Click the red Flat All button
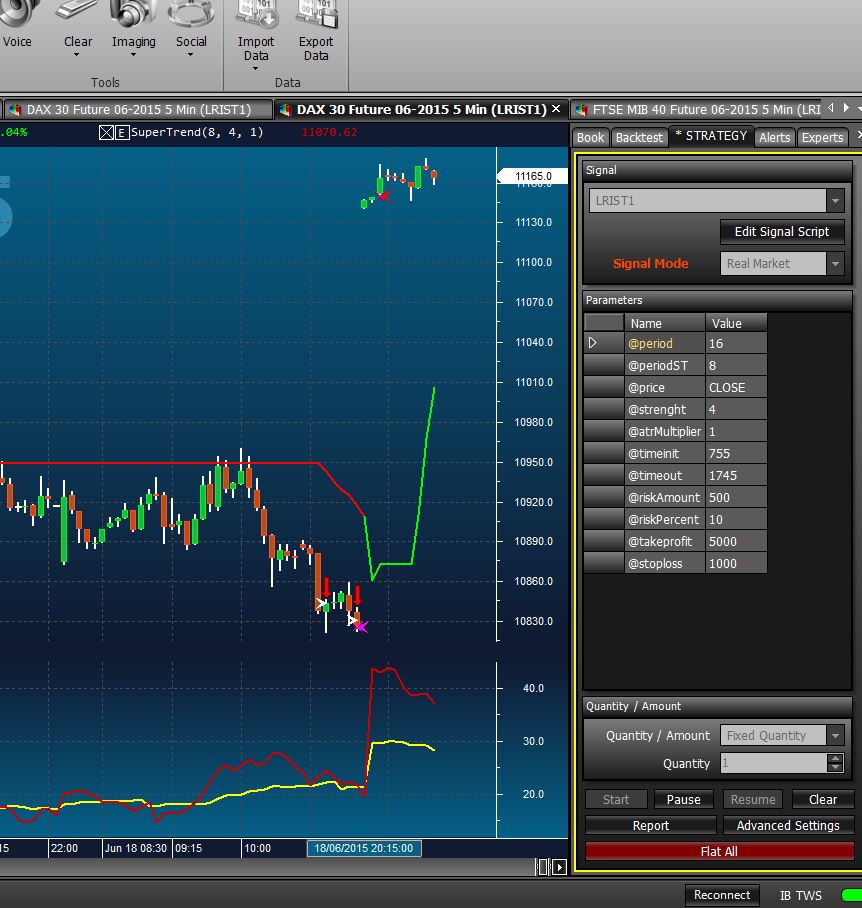The width and height of the screenshot is (862, 908). pyautogui.click(x=719, y=851)
